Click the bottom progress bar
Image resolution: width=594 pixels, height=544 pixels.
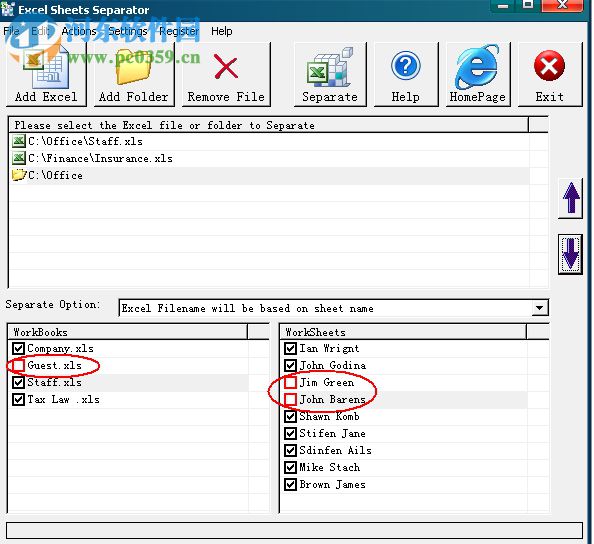coord(294,530)
